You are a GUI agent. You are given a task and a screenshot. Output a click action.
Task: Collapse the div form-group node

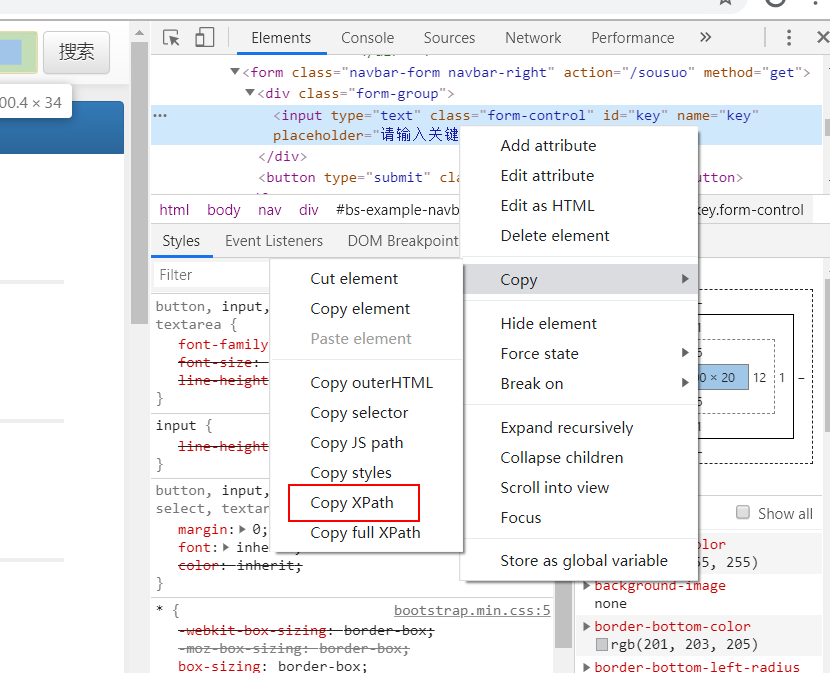pos(250,93)
